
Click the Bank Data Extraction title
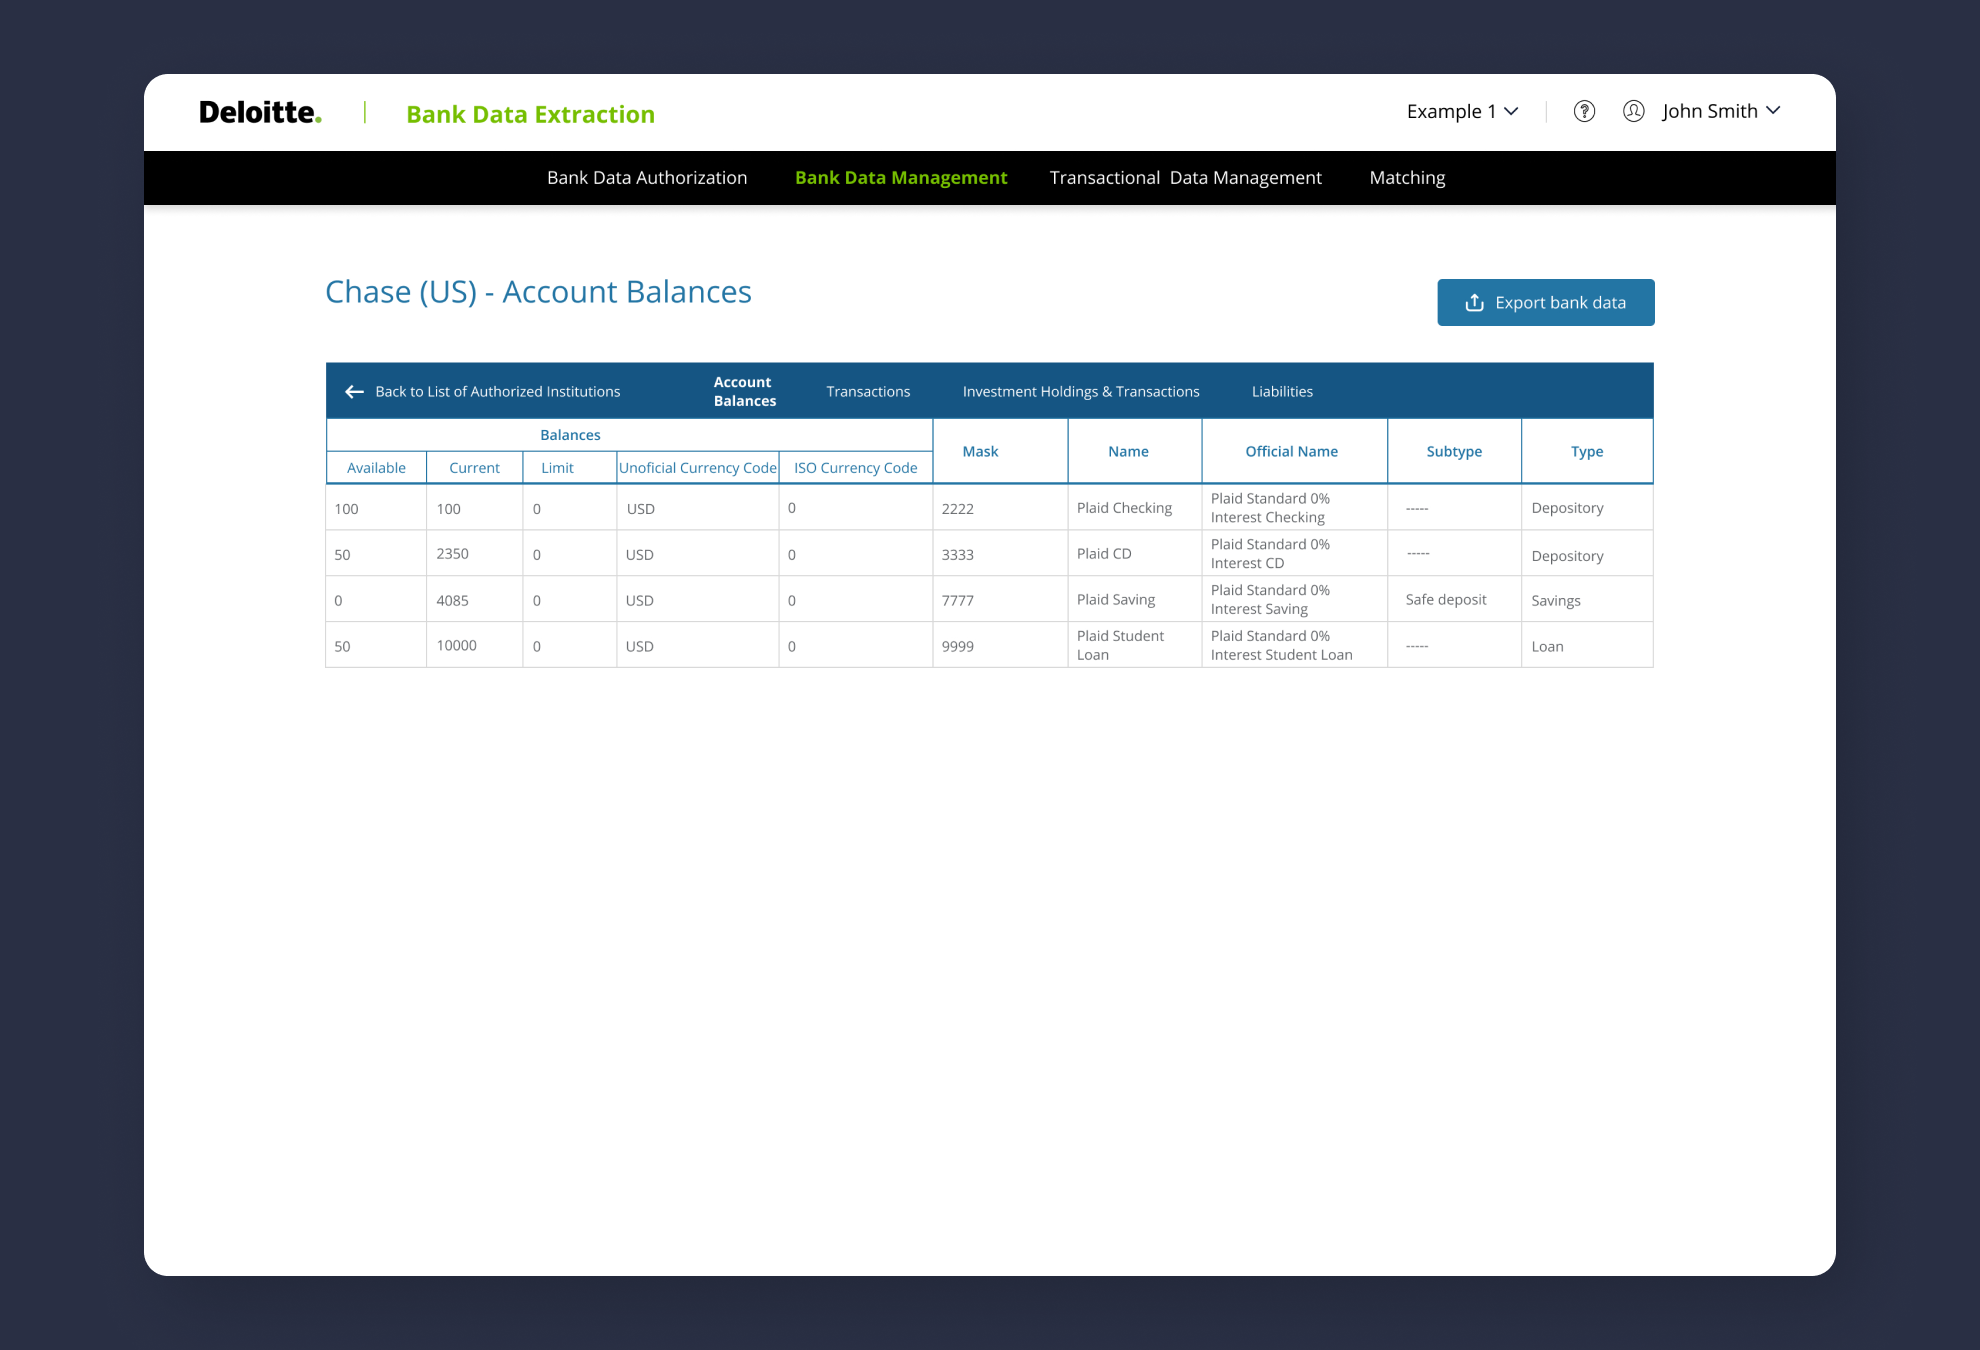530,114
